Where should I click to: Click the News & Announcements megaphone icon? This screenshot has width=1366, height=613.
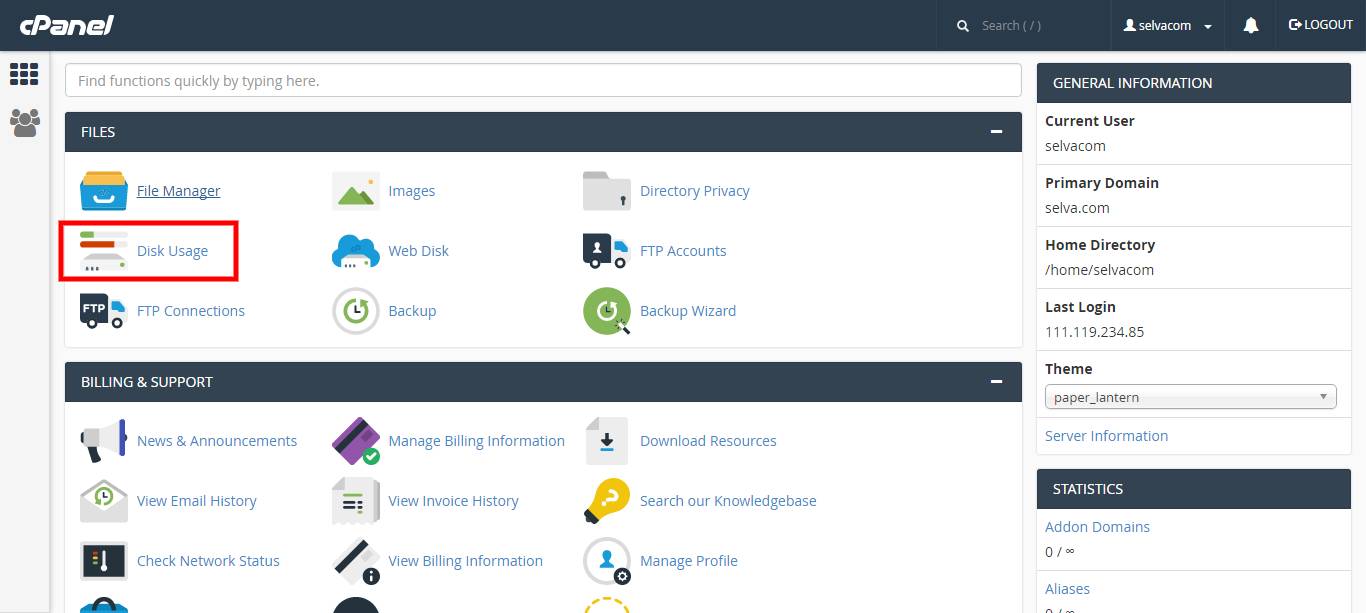(104, 441)
